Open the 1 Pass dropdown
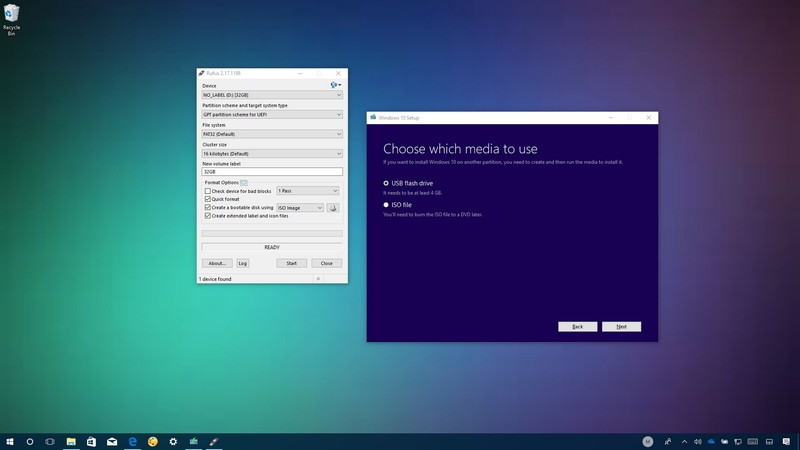The image size is (800, 450). [308, 191]
